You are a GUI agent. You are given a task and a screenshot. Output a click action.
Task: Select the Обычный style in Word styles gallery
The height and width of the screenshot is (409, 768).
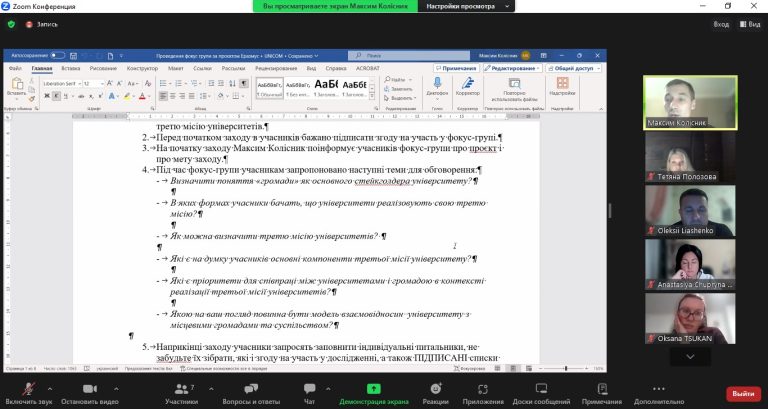click(269, 88)
